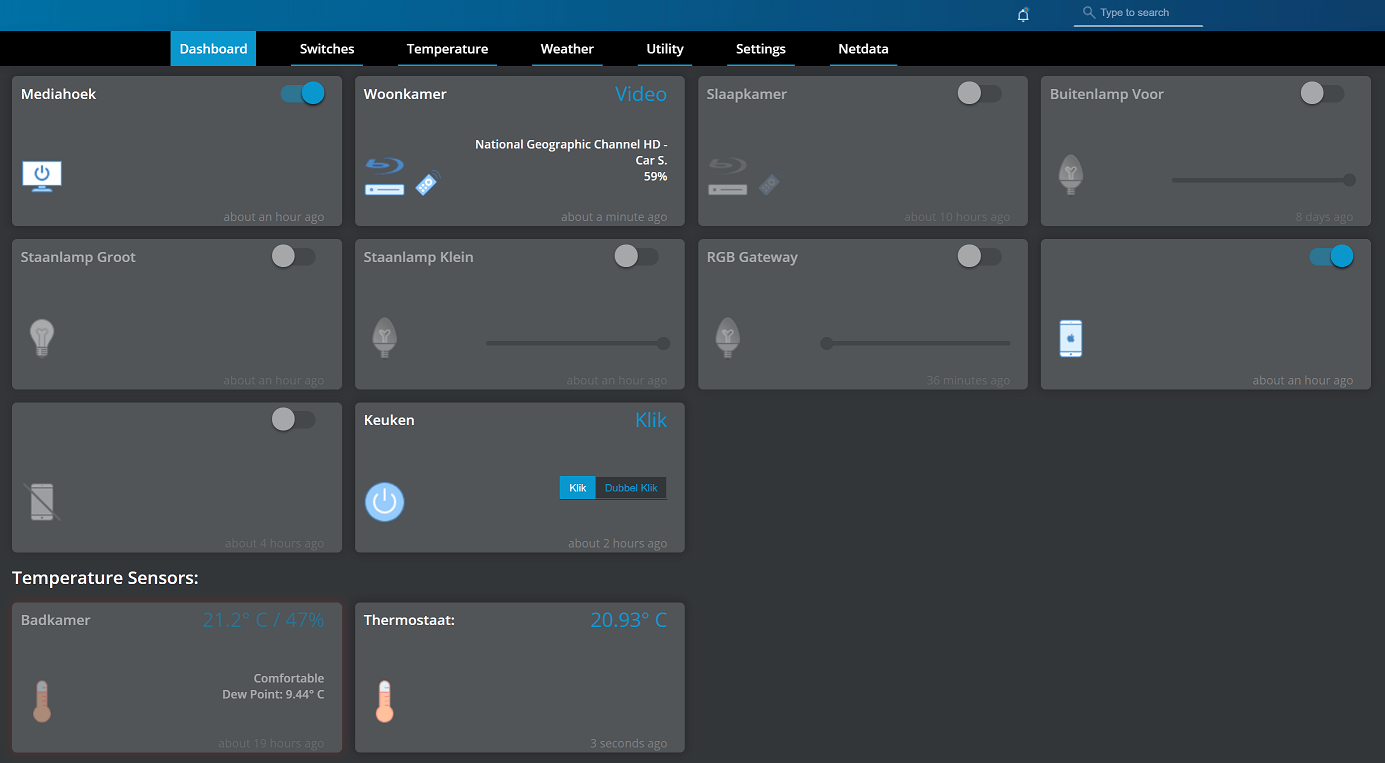Click the Woonkamer Video status text
The height and width of the screenshot is (763, 1385).
[x=641, y=94]
